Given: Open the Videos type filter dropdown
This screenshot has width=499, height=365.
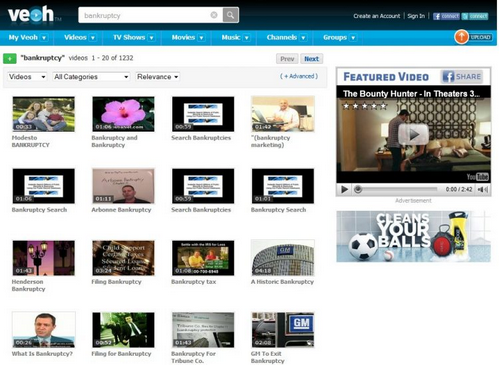Looking at the screenshot, I should 27,77.
